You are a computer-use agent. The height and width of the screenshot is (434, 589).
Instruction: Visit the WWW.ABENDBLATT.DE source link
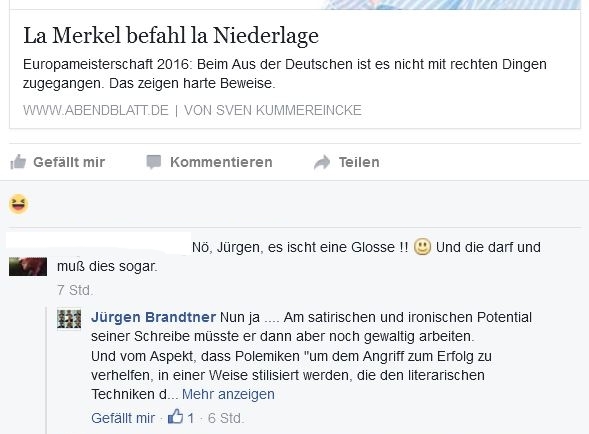(x=96, y=110)
